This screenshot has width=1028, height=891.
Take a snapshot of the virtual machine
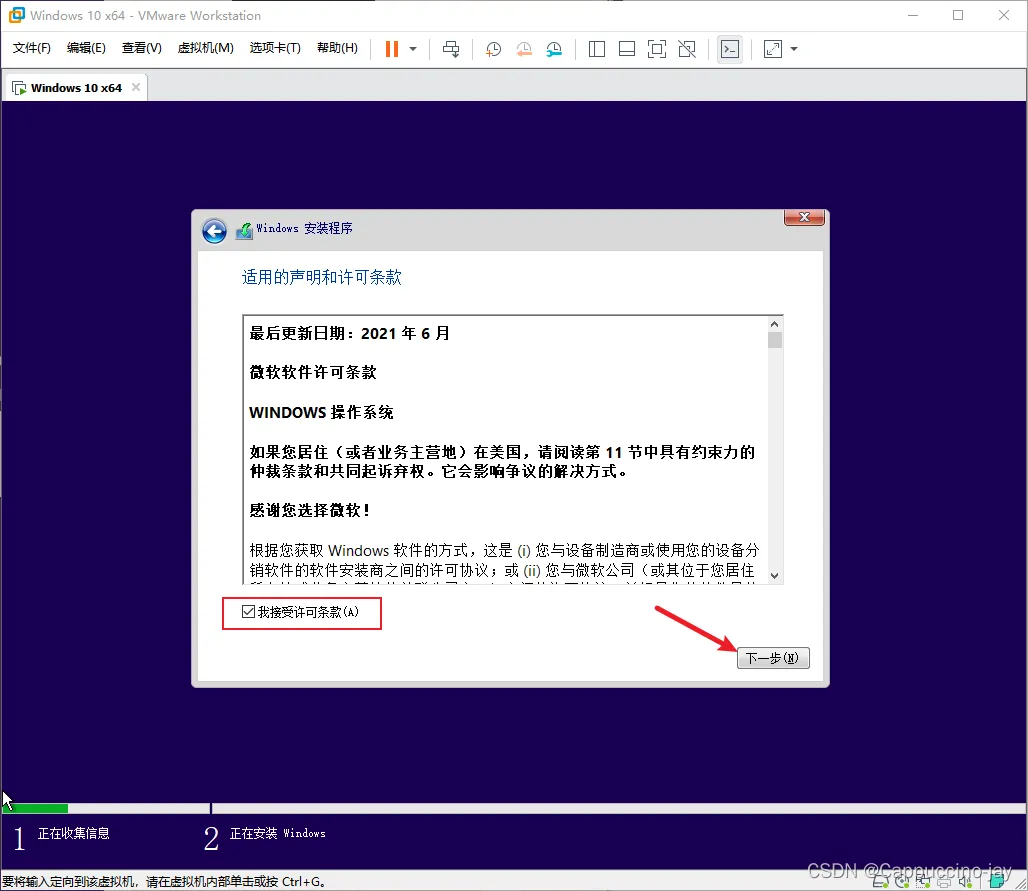point(493,49)
